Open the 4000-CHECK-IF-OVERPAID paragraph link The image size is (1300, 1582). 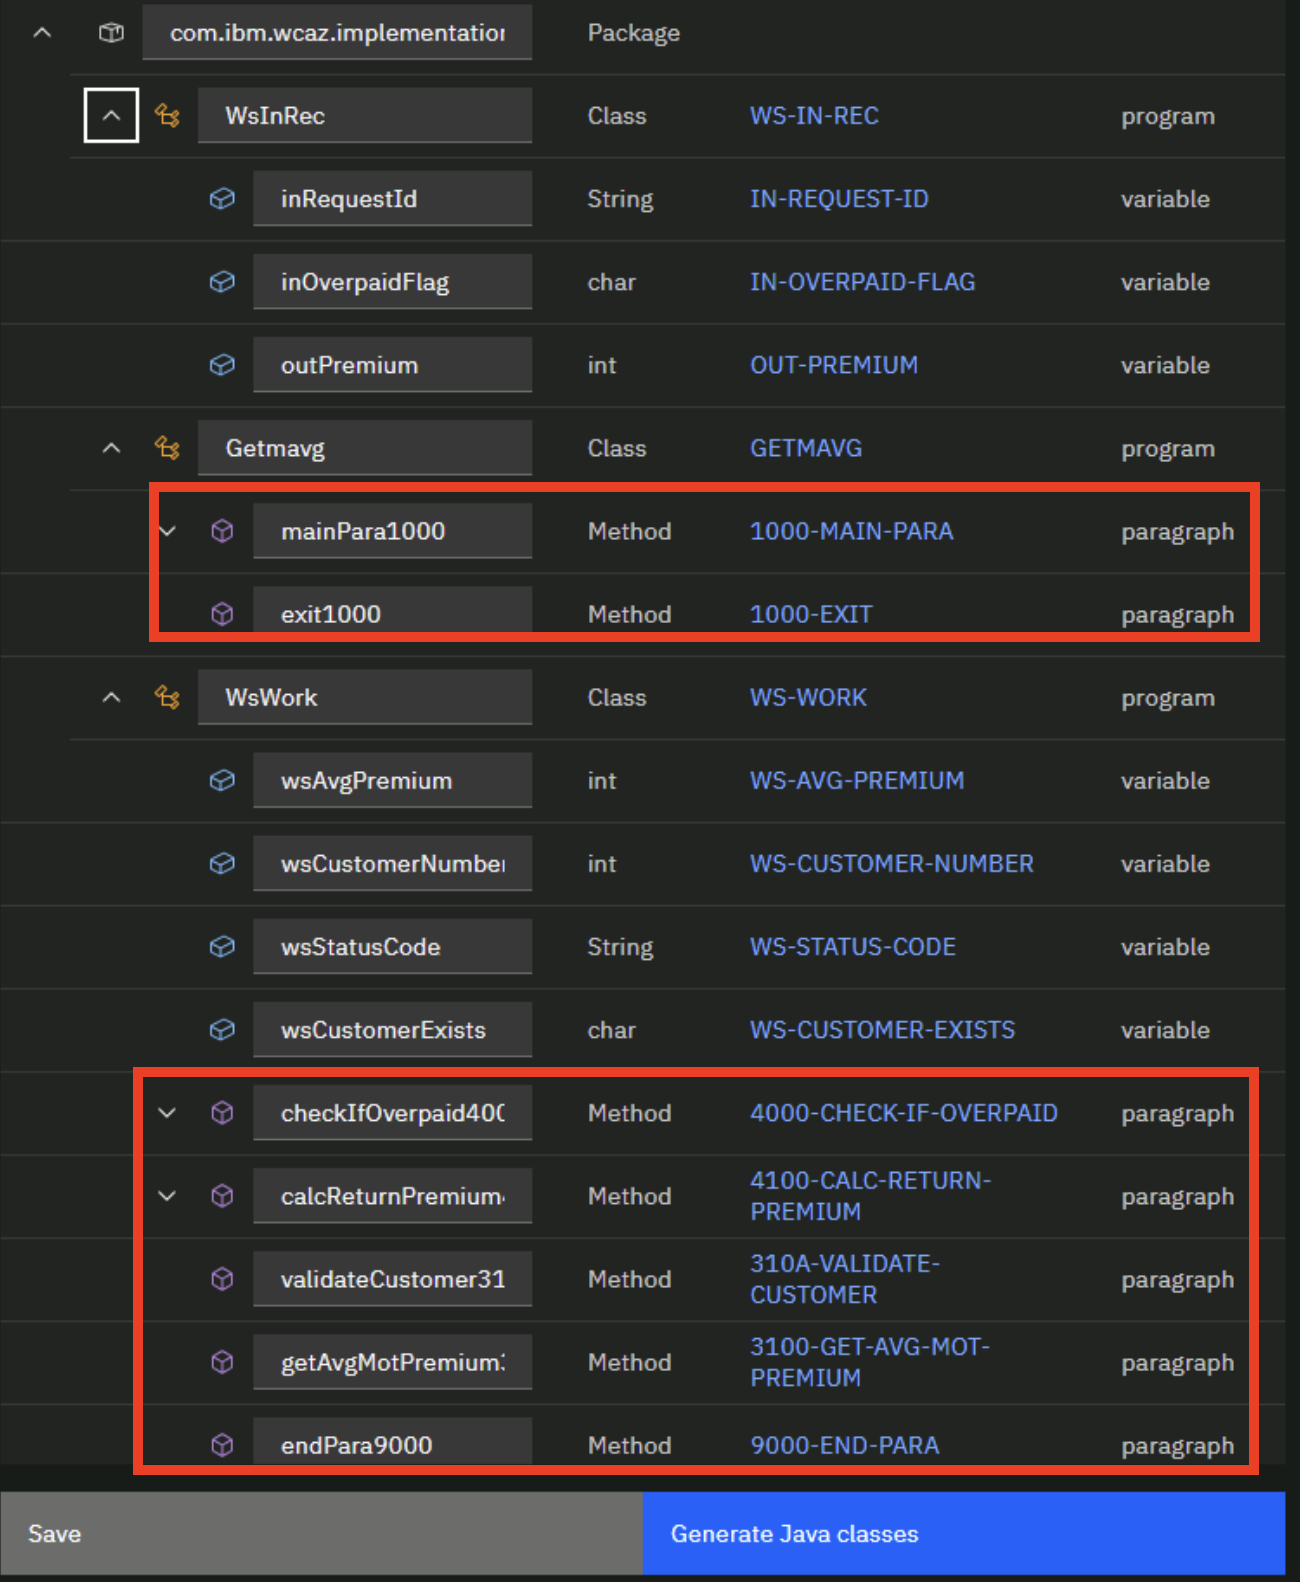tap(903, 1113)
